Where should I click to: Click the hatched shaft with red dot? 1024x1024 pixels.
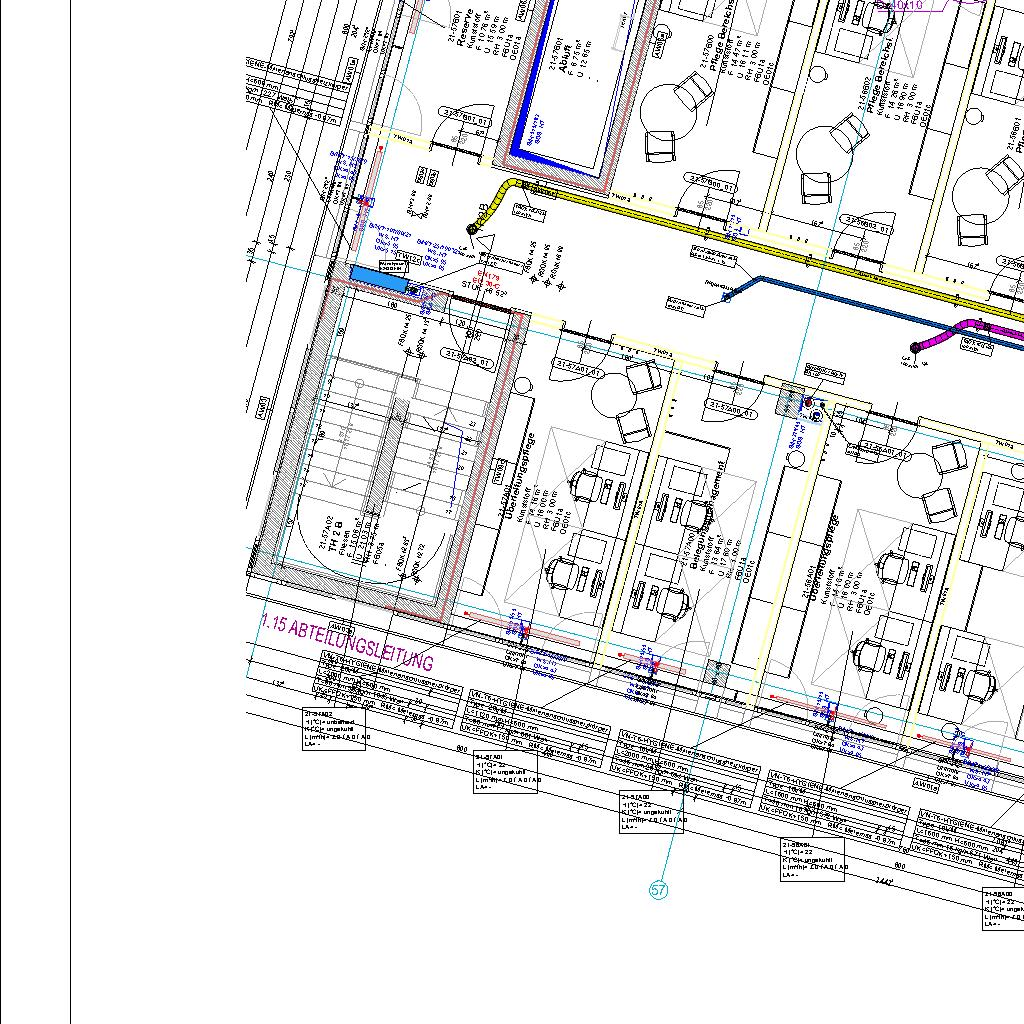(791, 398)
